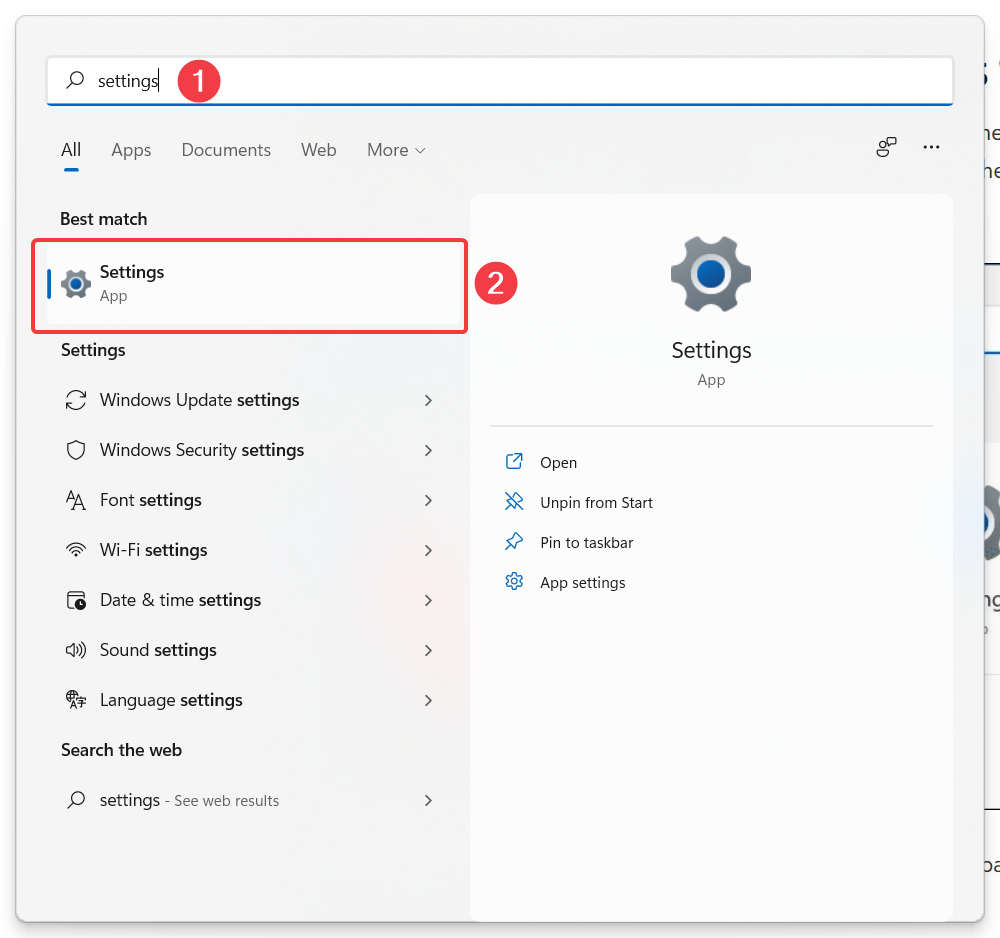Image resolution: width=1000 pixels, height=938 pixels.
Task: Click the web search magnifier icon
Action: click(x=76, y=800)
